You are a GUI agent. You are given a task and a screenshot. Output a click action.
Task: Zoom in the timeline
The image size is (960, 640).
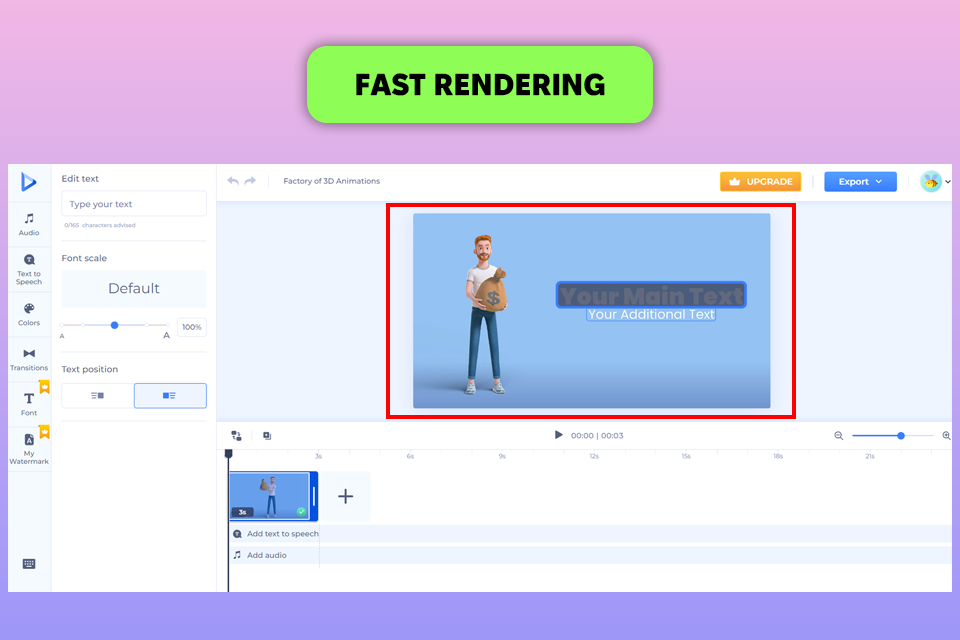947,435
